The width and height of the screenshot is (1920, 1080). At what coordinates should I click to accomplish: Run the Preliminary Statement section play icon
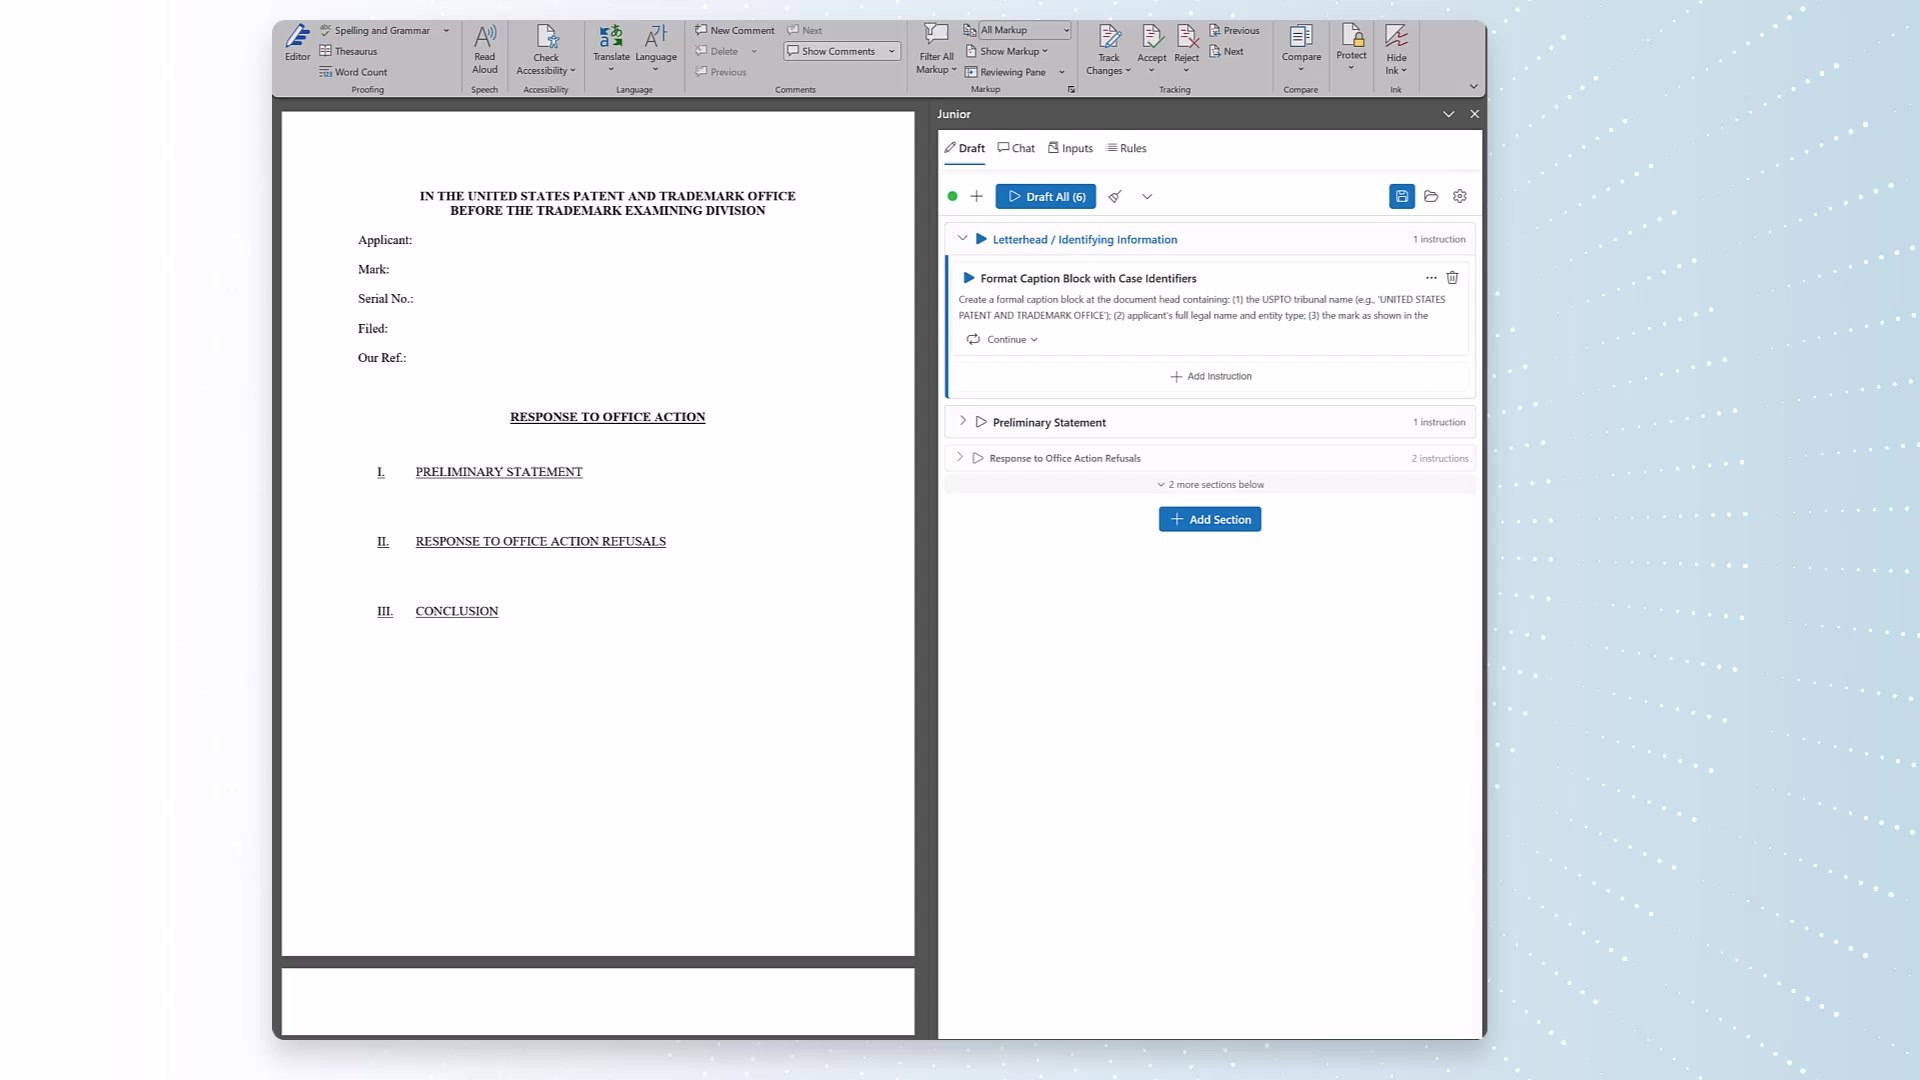981,422
